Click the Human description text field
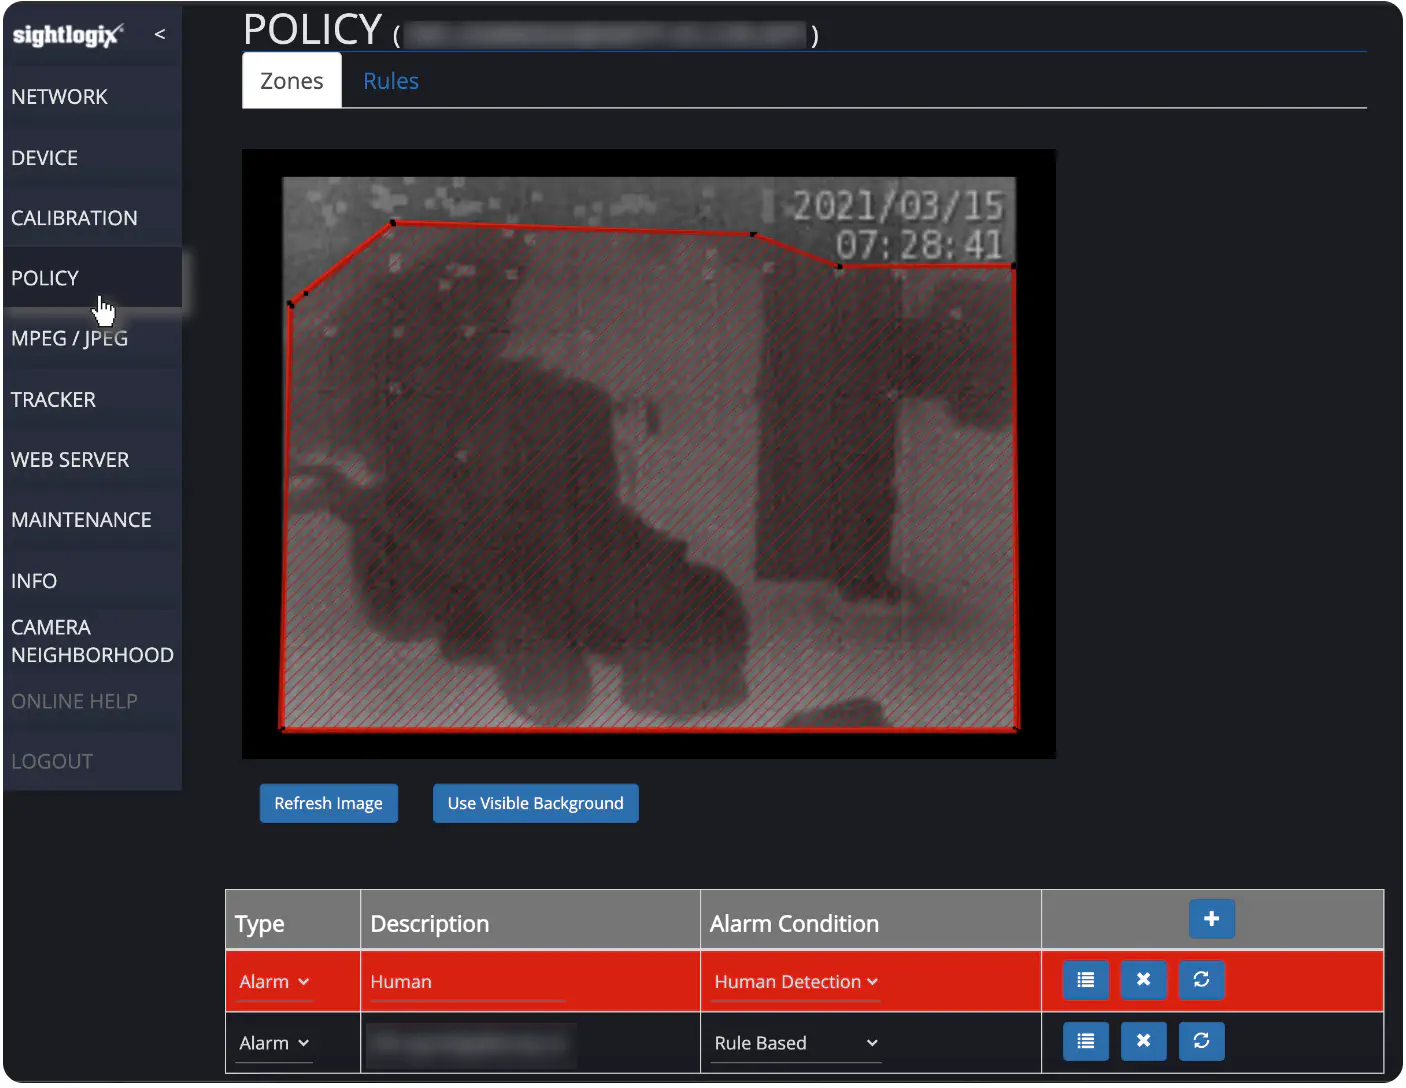 467,982
